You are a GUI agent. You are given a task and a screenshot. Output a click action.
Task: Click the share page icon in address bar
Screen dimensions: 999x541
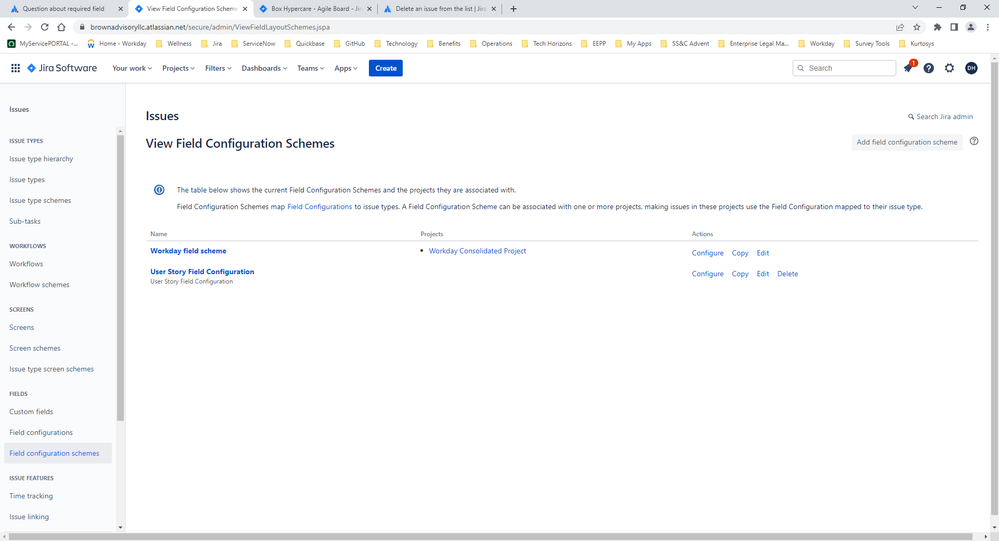click(x=900, y=27)
